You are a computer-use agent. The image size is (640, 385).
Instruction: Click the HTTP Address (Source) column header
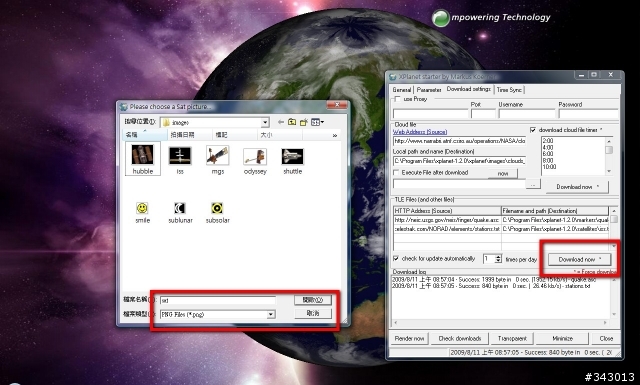coord(447,211)
